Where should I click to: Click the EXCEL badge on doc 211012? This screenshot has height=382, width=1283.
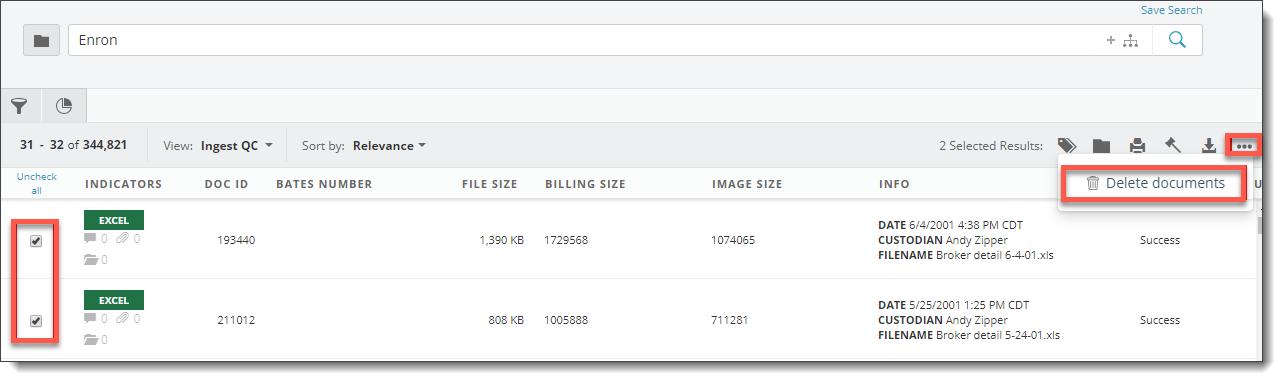[x=114, y=300]
